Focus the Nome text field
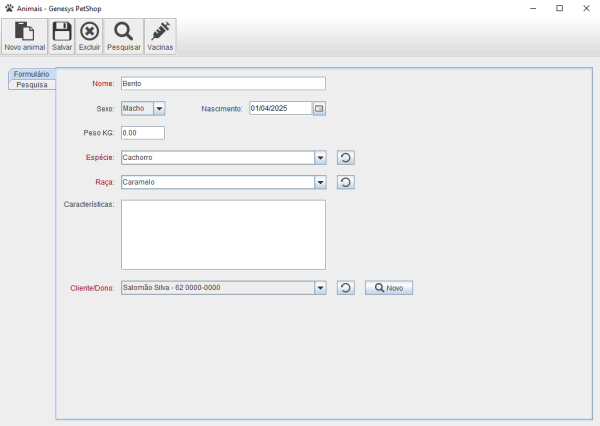 pyautogui.click(x=223, y=84)
